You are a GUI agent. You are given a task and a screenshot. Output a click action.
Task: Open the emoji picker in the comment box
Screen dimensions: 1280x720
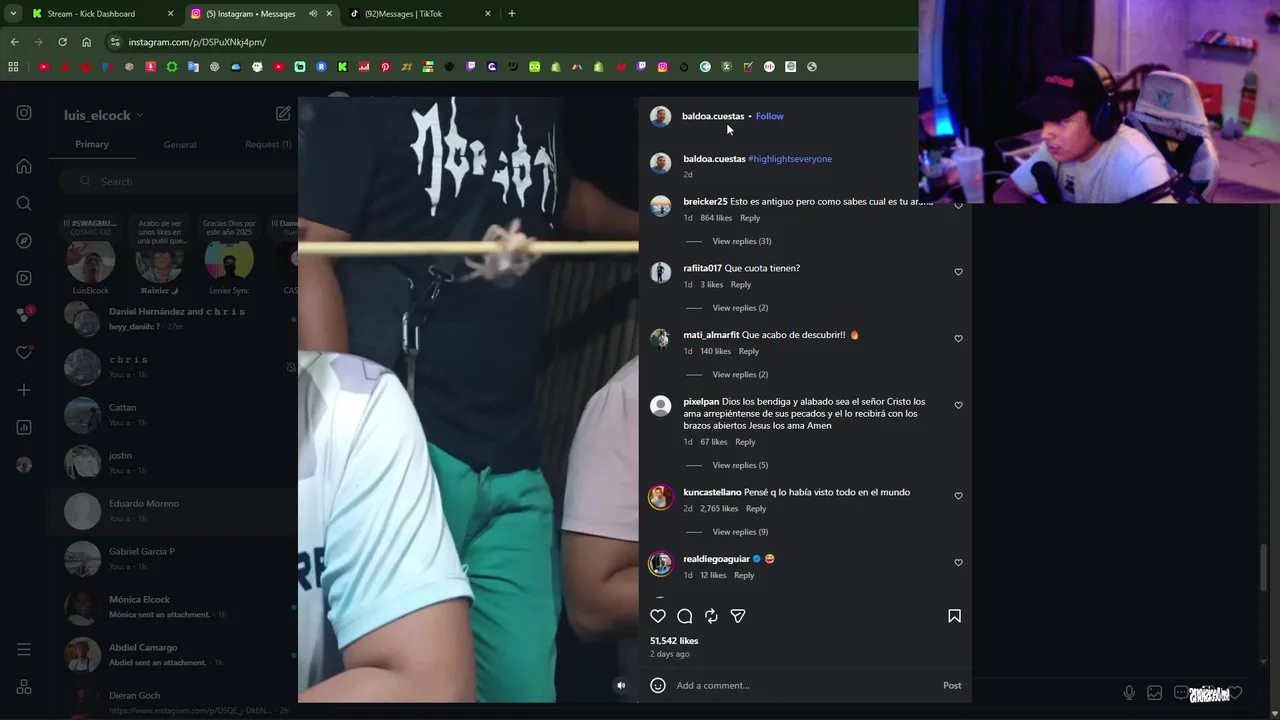pos(658,685)
